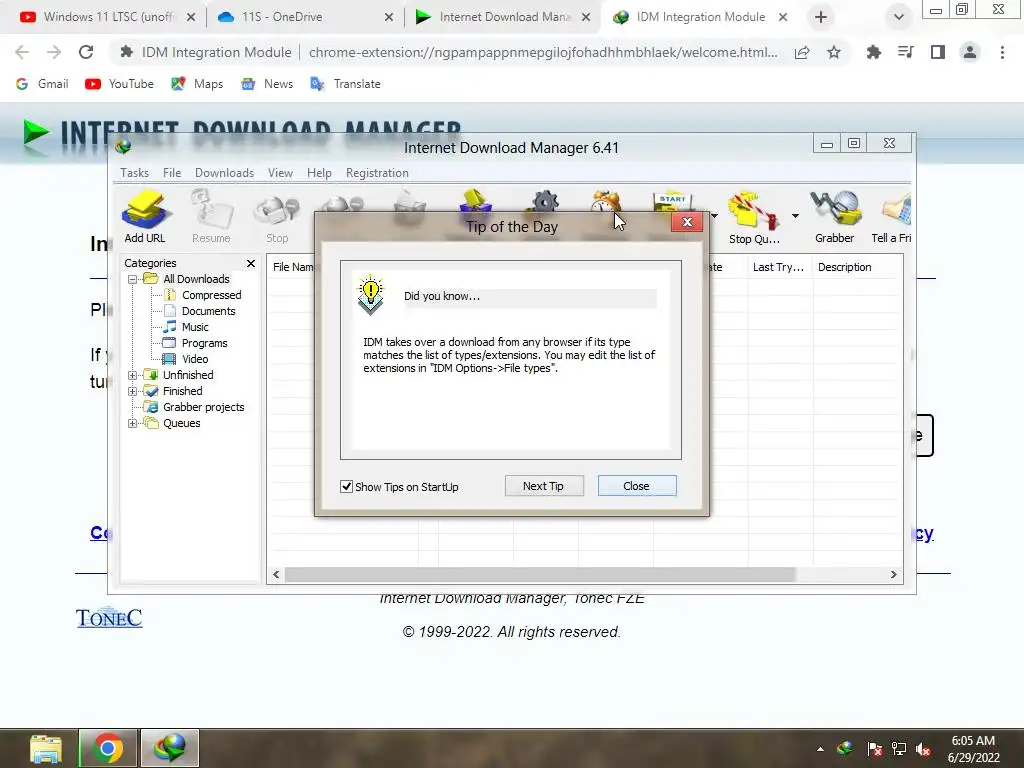The image size is (1024, 768).
Task: Select the Documents category
Action: tap(208, 312)
